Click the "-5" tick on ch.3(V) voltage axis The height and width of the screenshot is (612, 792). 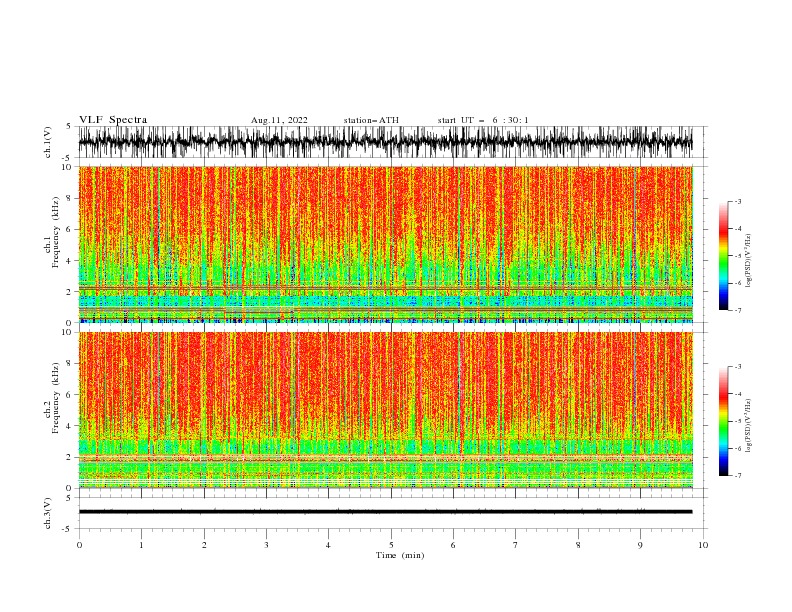pos(67,530)
